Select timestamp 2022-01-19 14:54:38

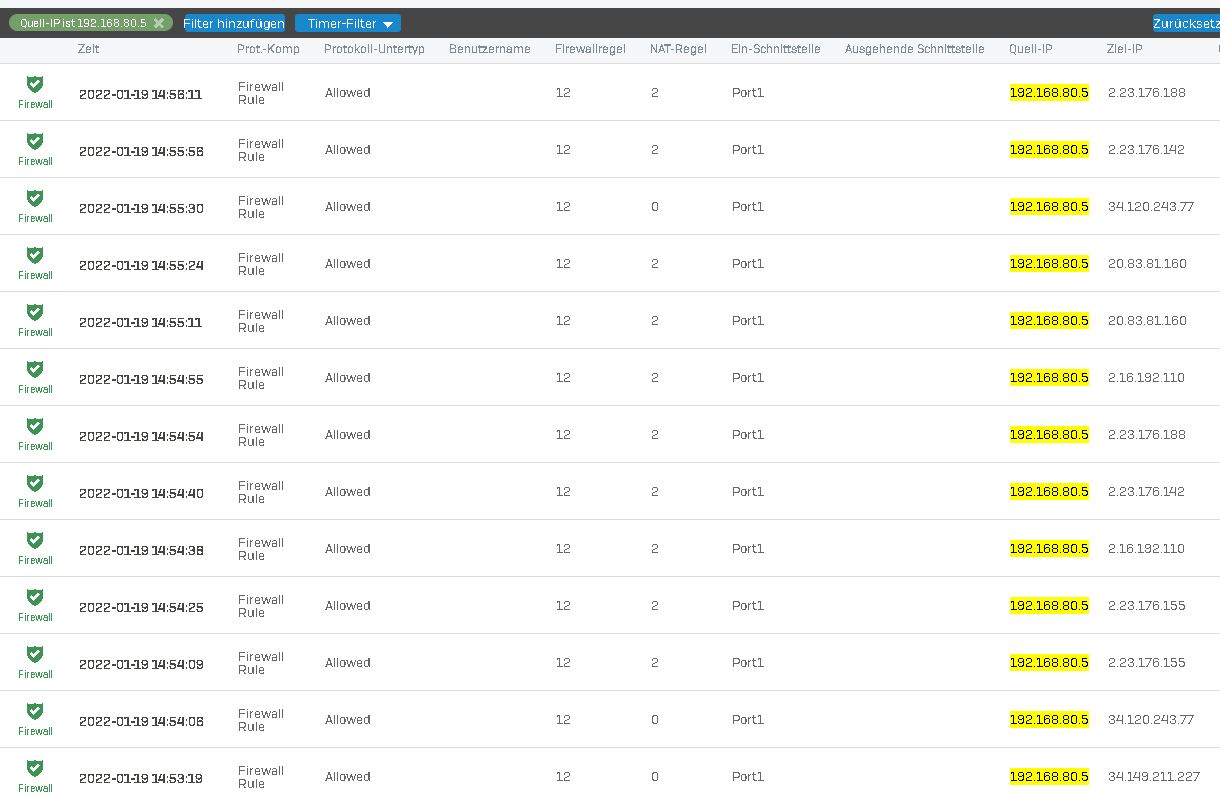(x=141, y=550)
